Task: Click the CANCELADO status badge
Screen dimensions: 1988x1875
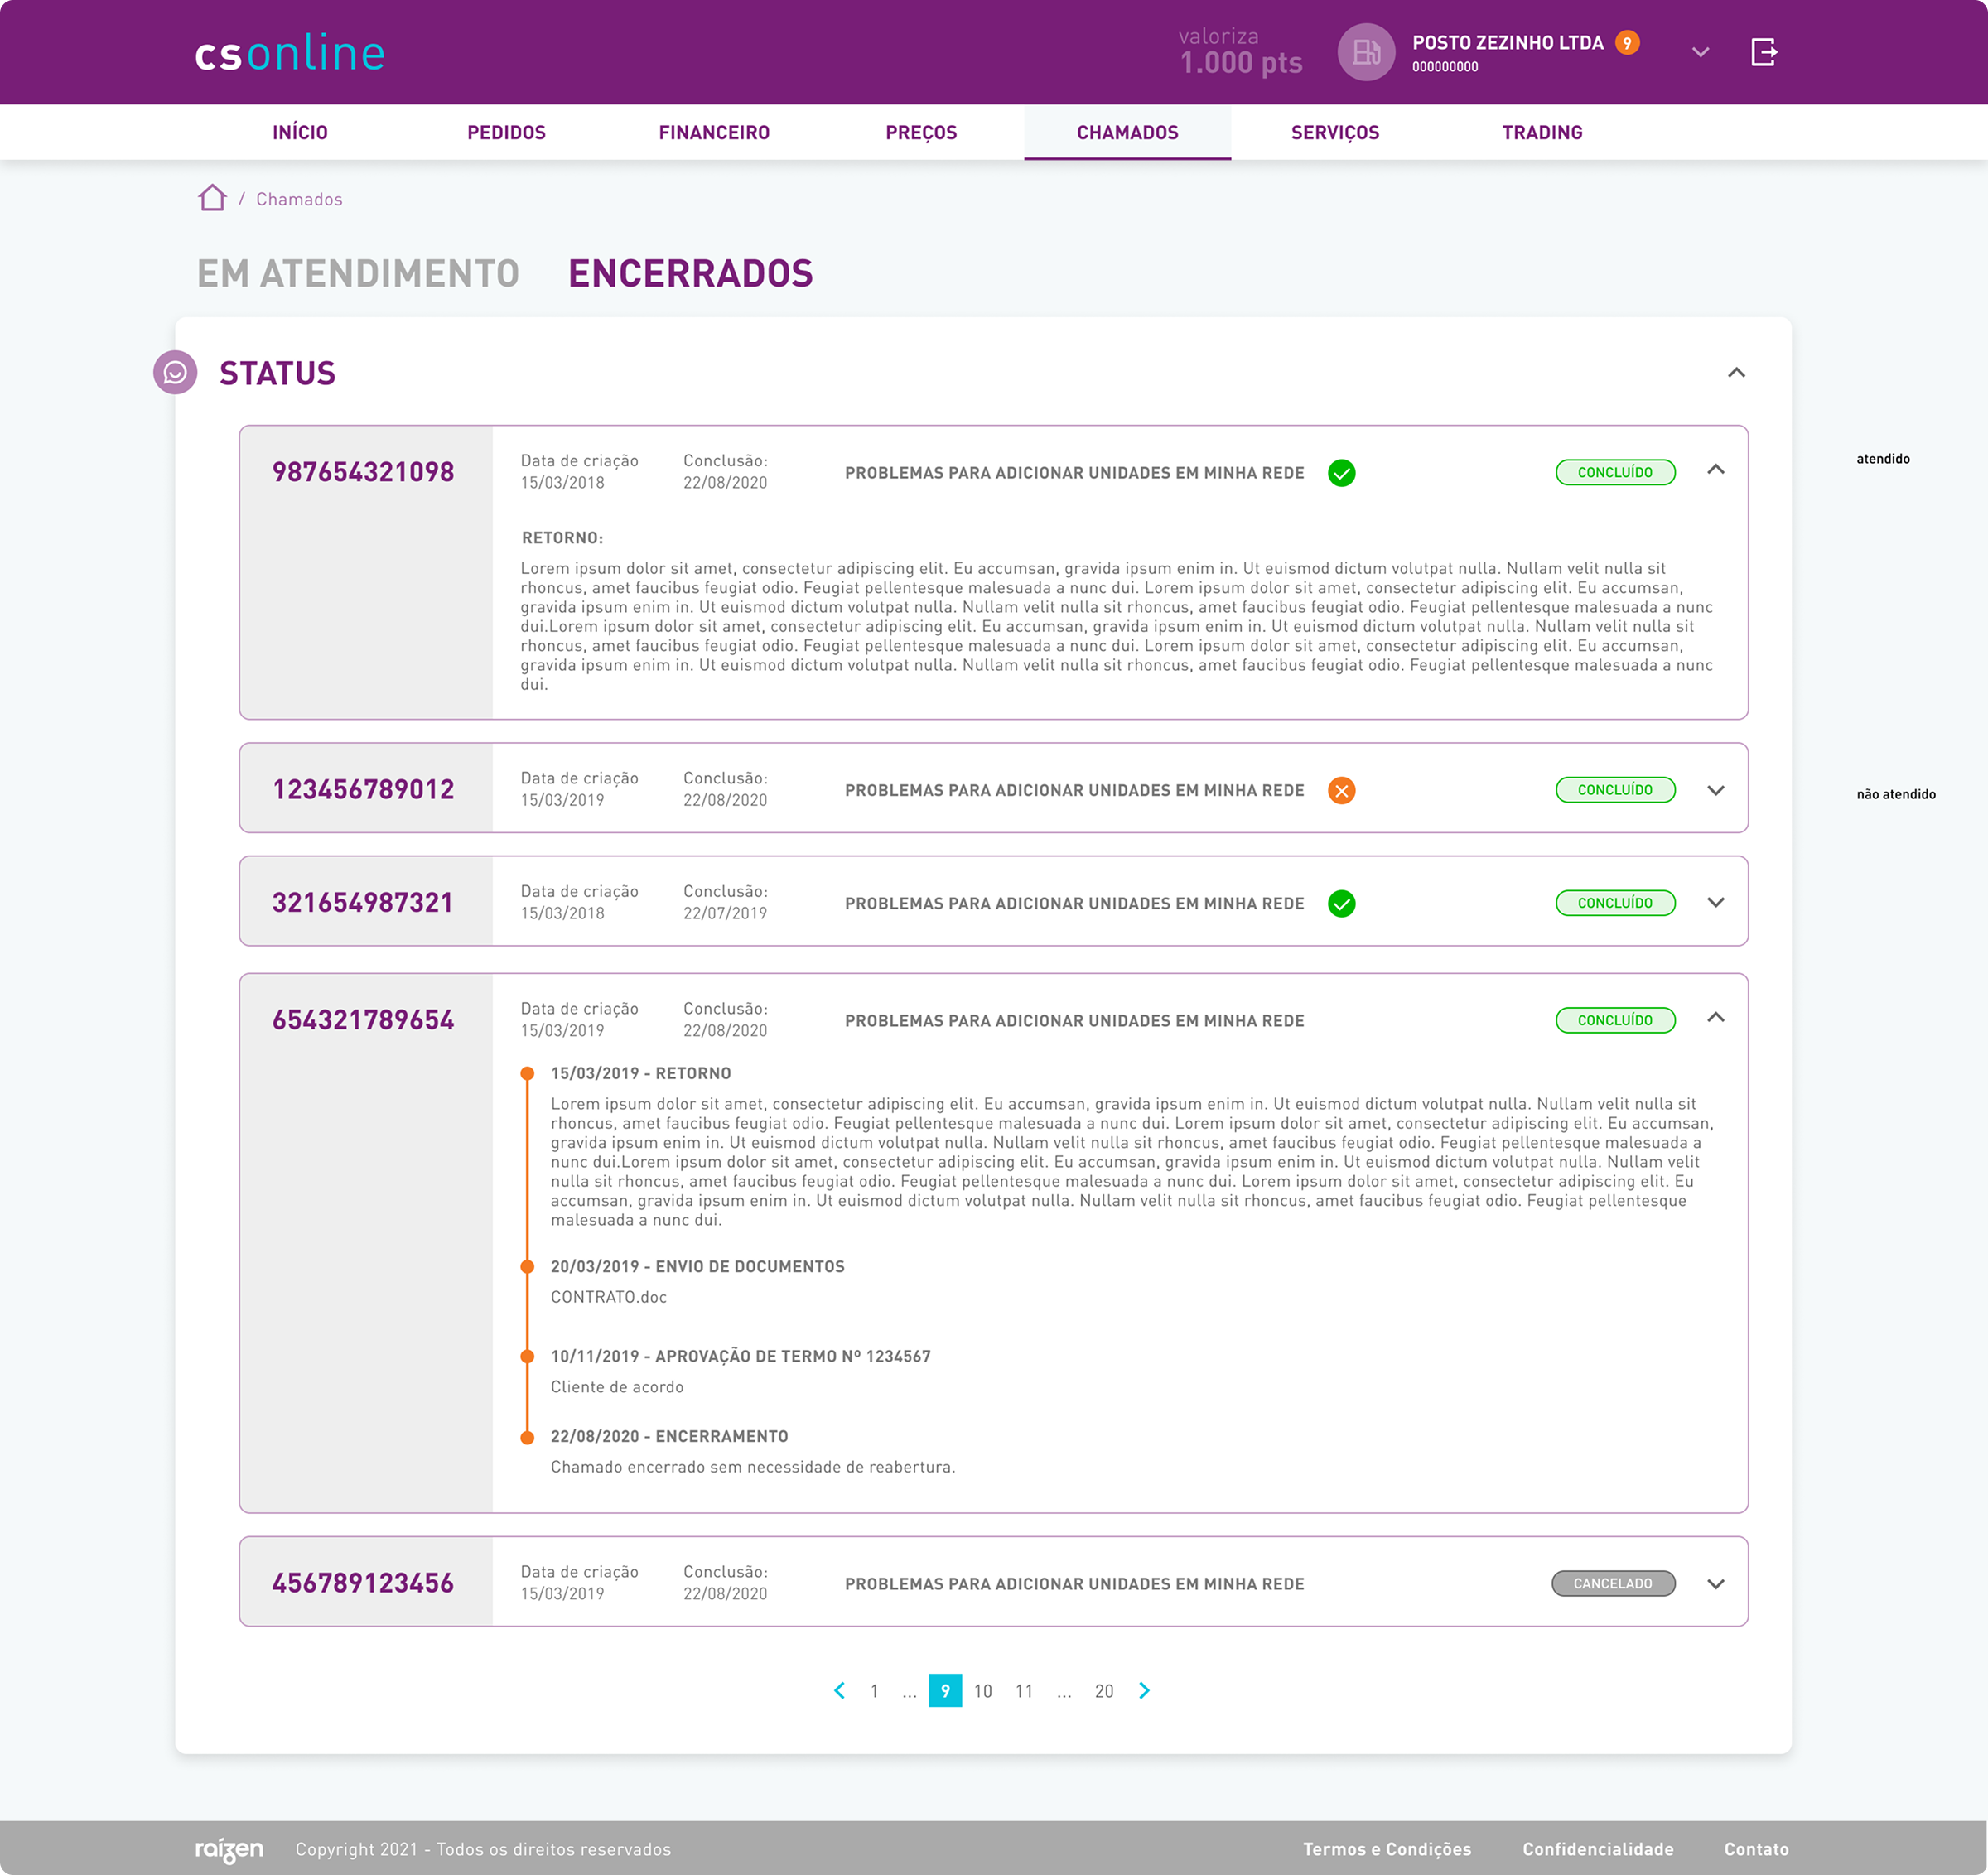Action: point(1613,1584)
